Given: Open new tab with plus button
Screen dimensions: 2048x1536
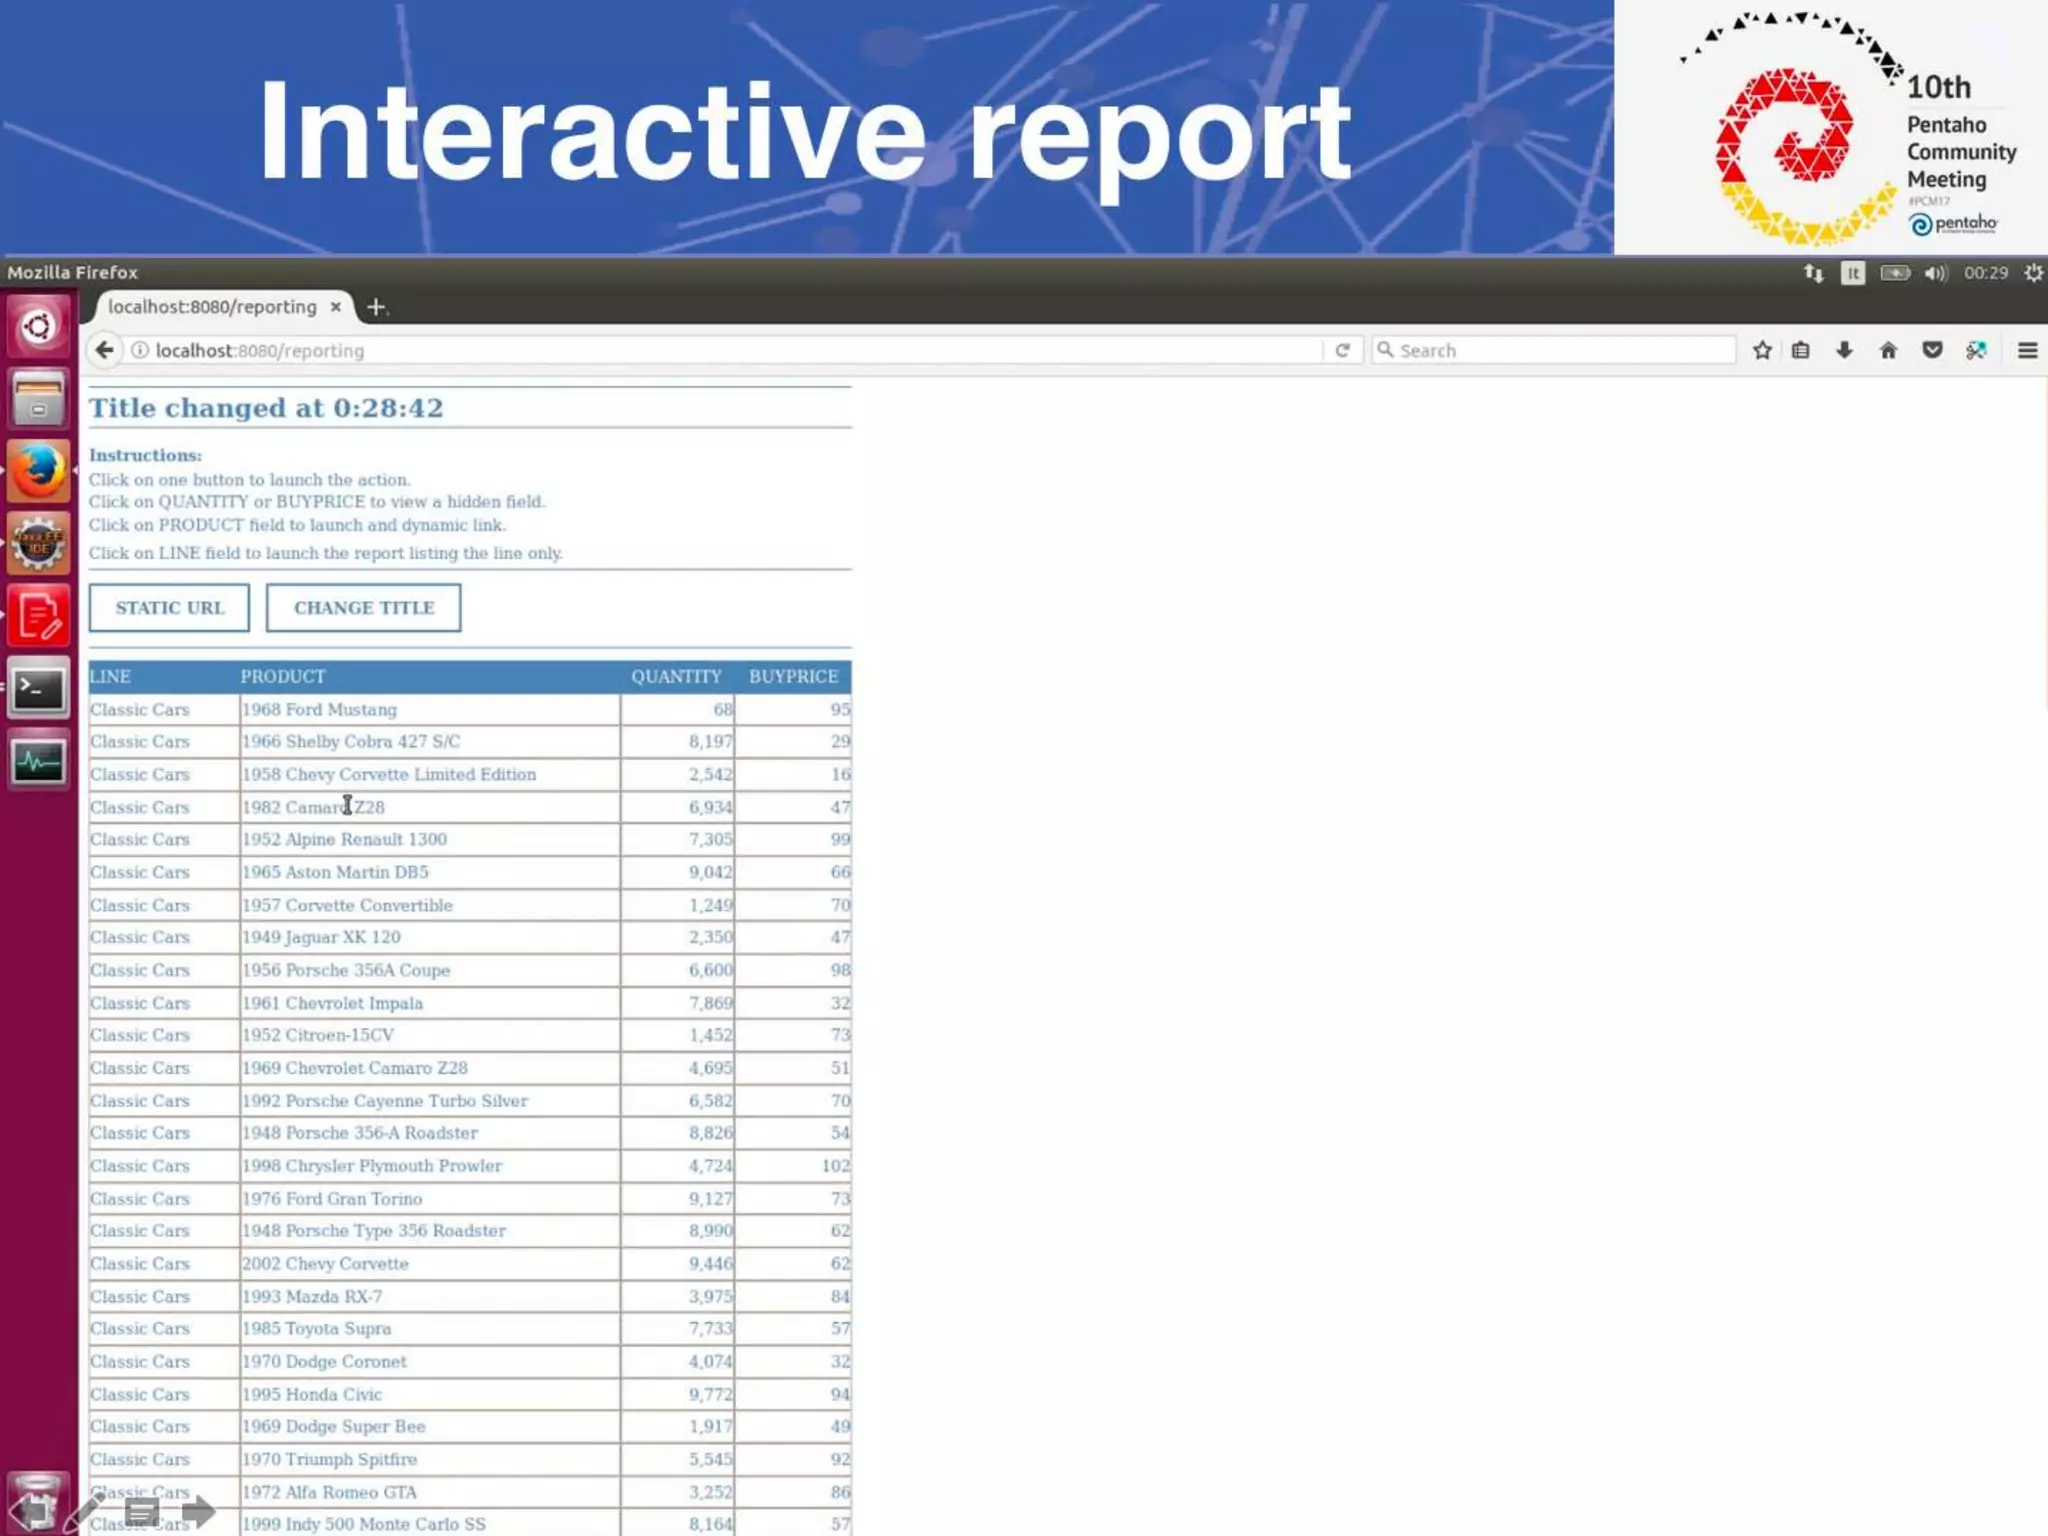Looking at the screenshot, I should [376, 307].
